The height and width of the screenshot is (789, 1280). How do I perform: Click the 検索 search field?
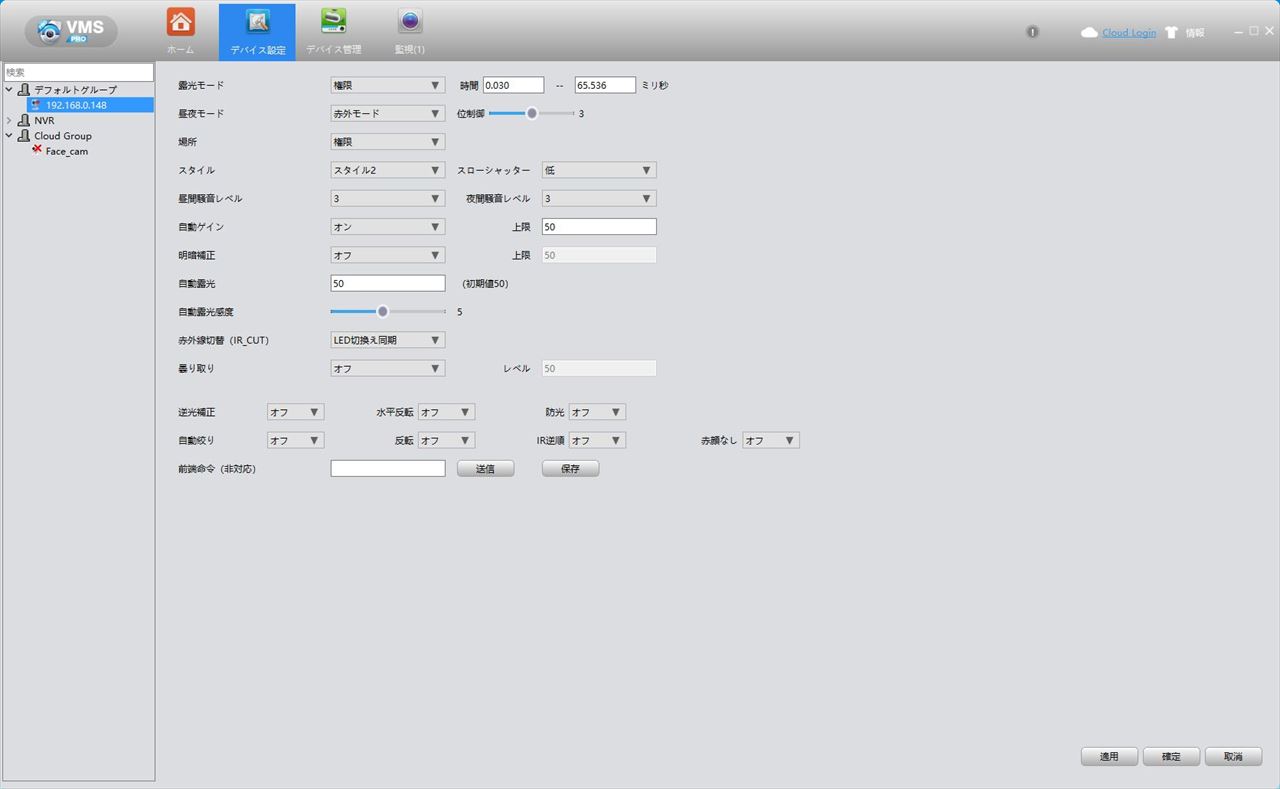(x=79, y=72)
